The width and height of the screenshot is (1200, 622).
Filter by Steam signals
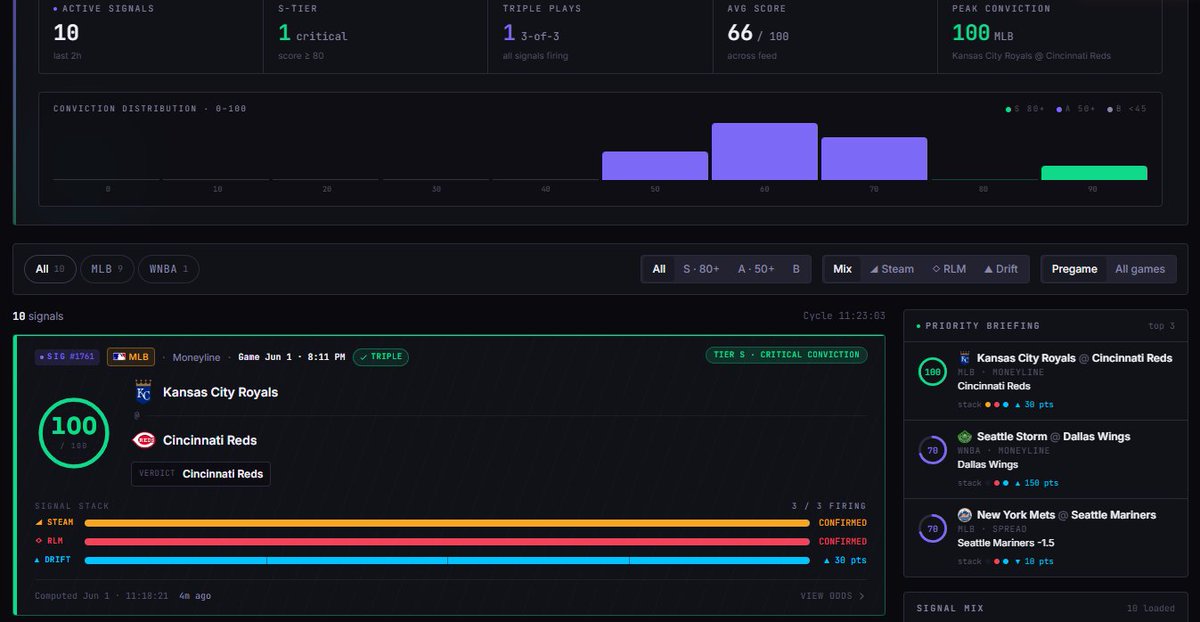891,269
